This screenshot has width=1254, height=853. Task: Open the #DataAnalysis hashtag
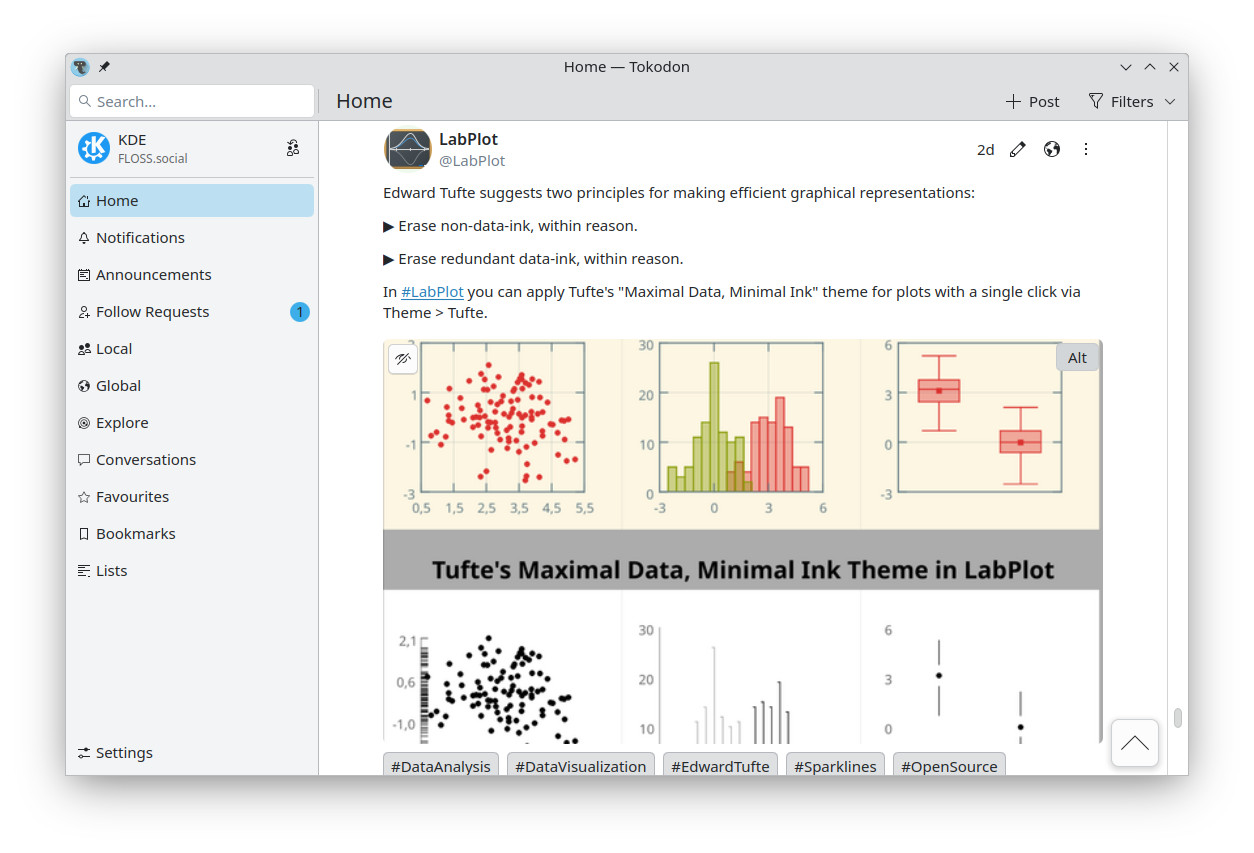tap(441, 766)
